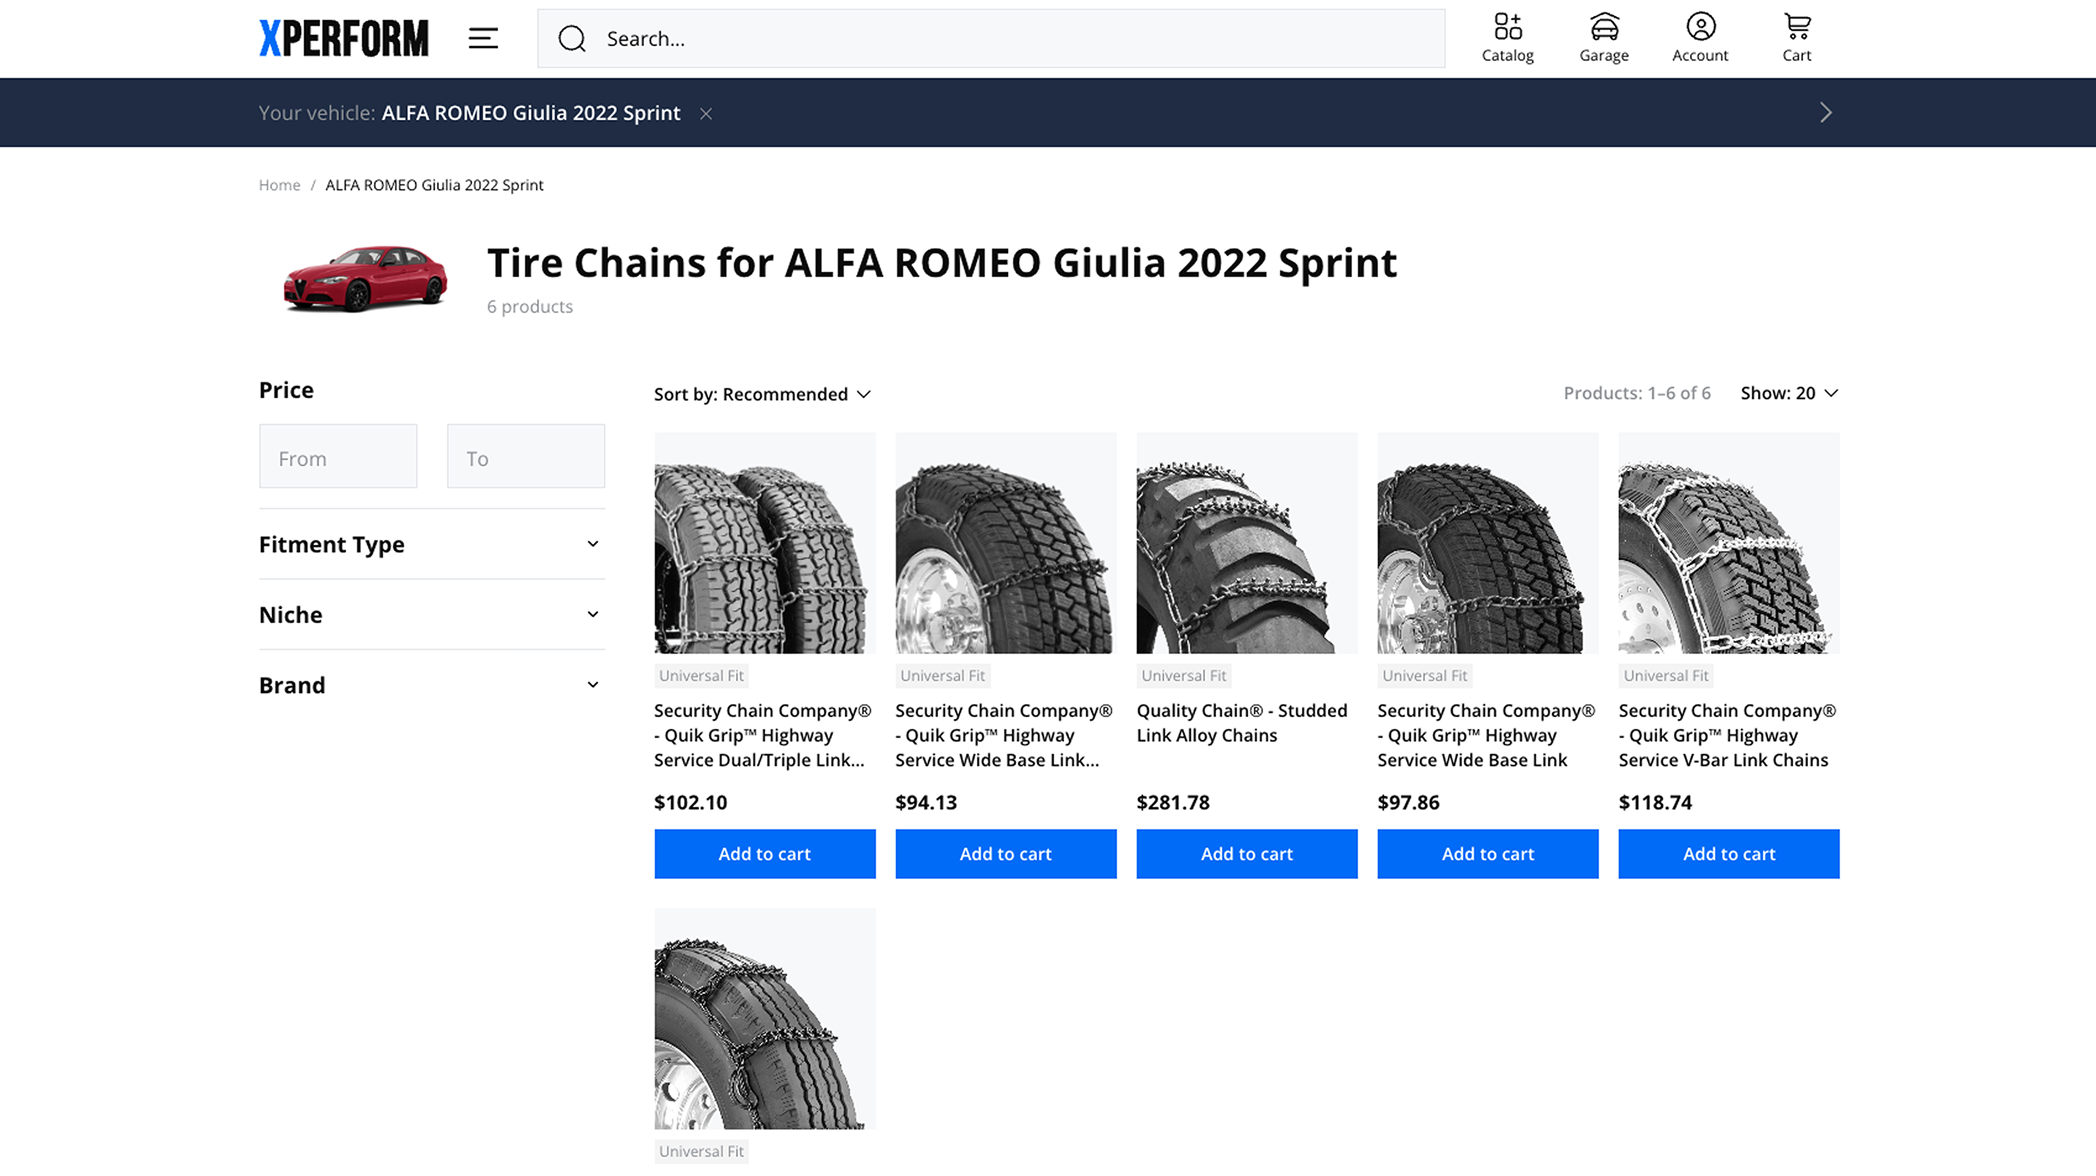Click the XPERFORM logo
The width and height of the screenshot is (2096, 1176).
coord(343,39)
